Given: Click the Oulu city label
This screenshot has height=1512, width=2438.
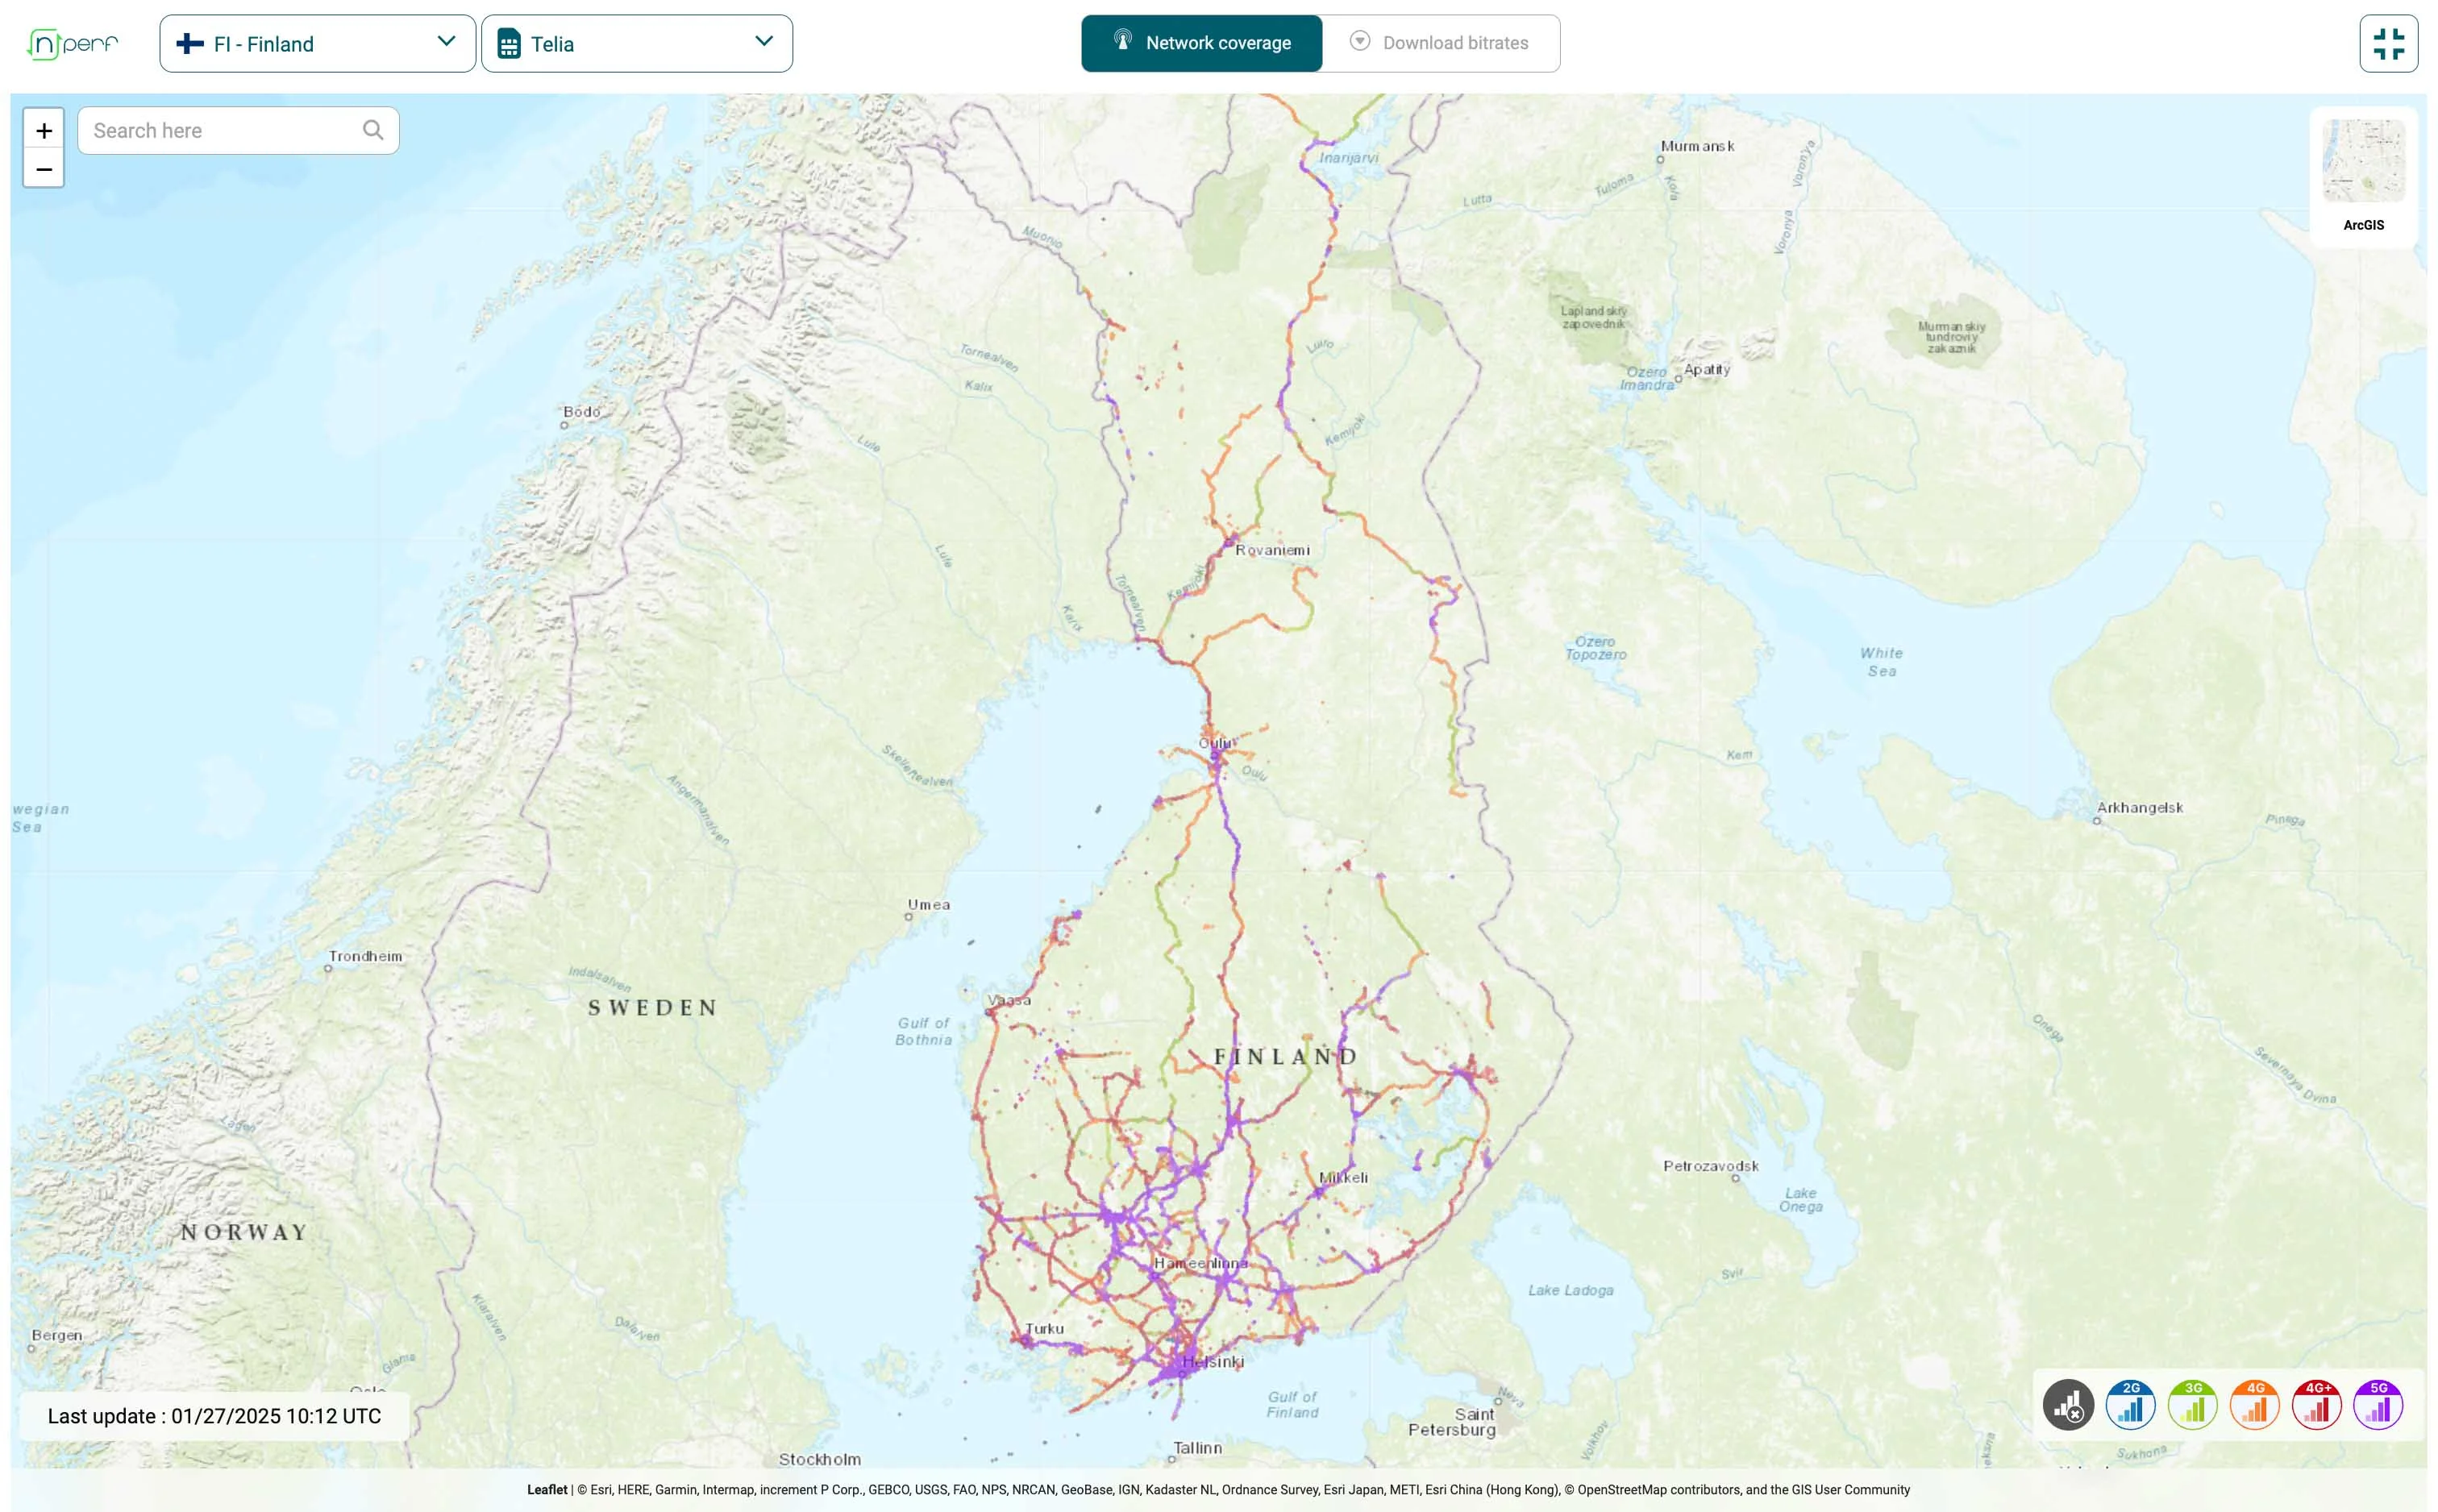Looking at the screenshot, I should pos(1215,743).
